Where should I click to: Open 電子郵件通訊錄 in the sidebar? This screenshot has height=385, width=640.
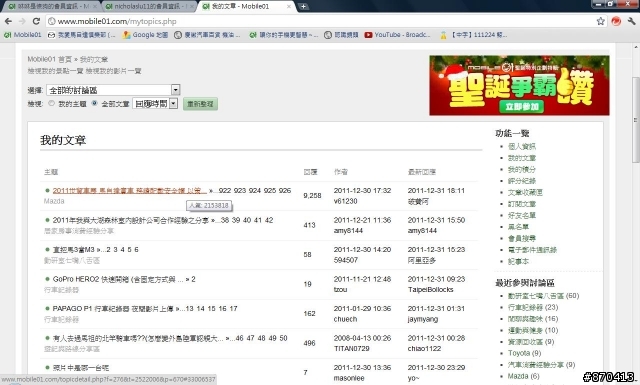532,249
